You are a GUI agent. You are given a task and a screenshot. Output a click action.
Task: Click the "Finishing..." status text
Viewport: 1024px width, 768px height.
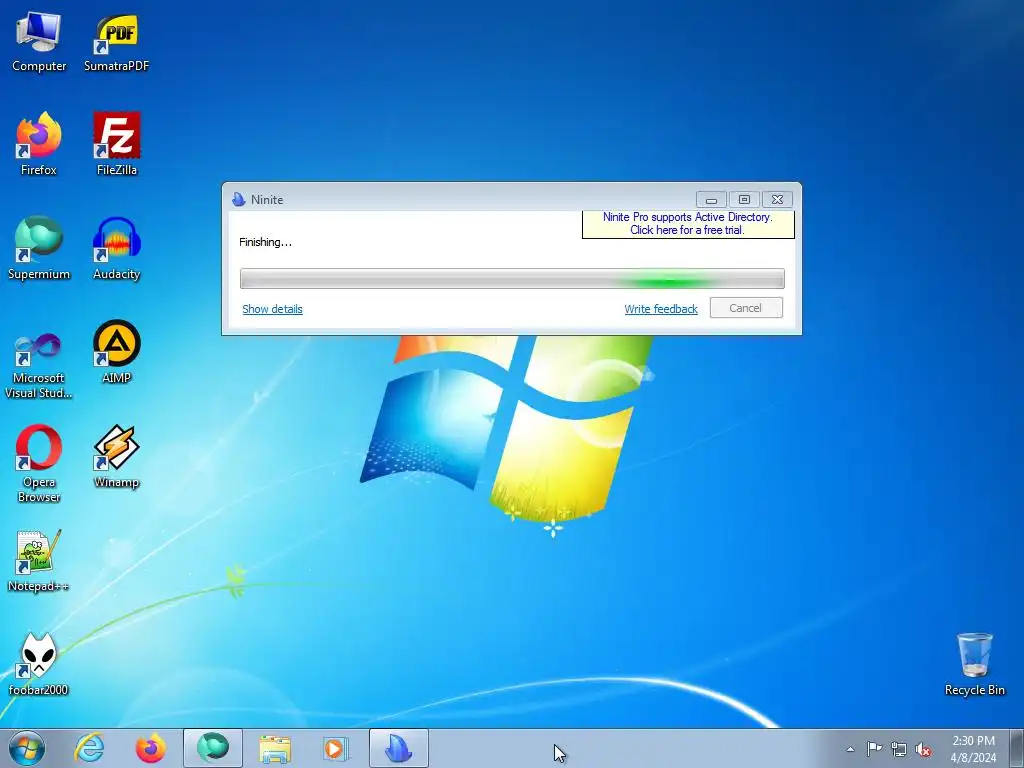[x=265, y=242]
